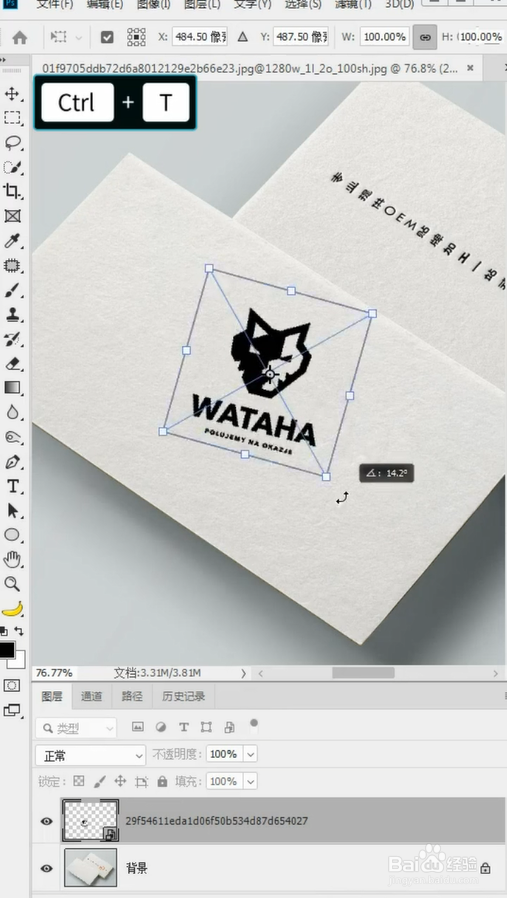Open the 类型 layer filter dropdown
This screenshot has height=898, width=507.
(x=76, y=728)
